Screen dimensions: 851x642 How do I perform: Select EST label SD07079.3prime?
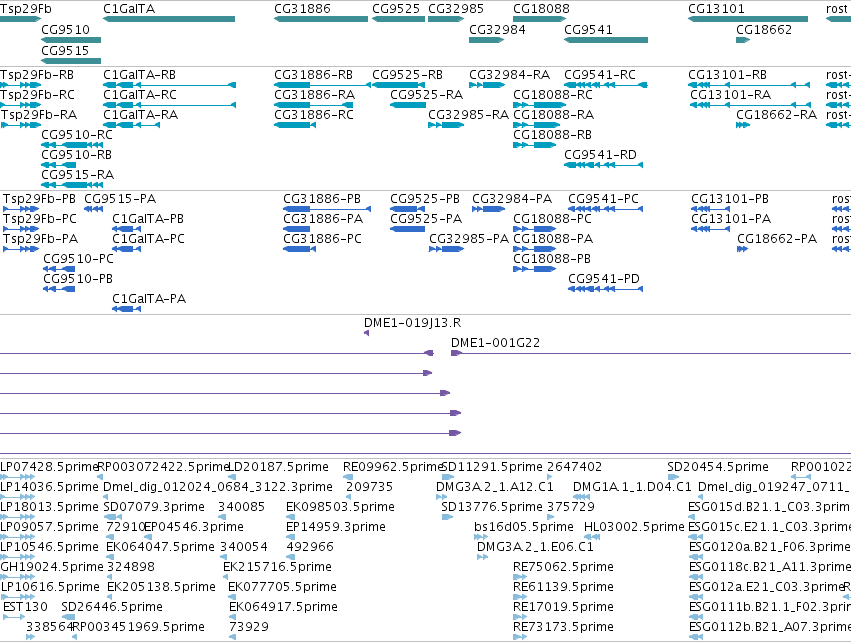pyautogui.click(x=154, y=507)
